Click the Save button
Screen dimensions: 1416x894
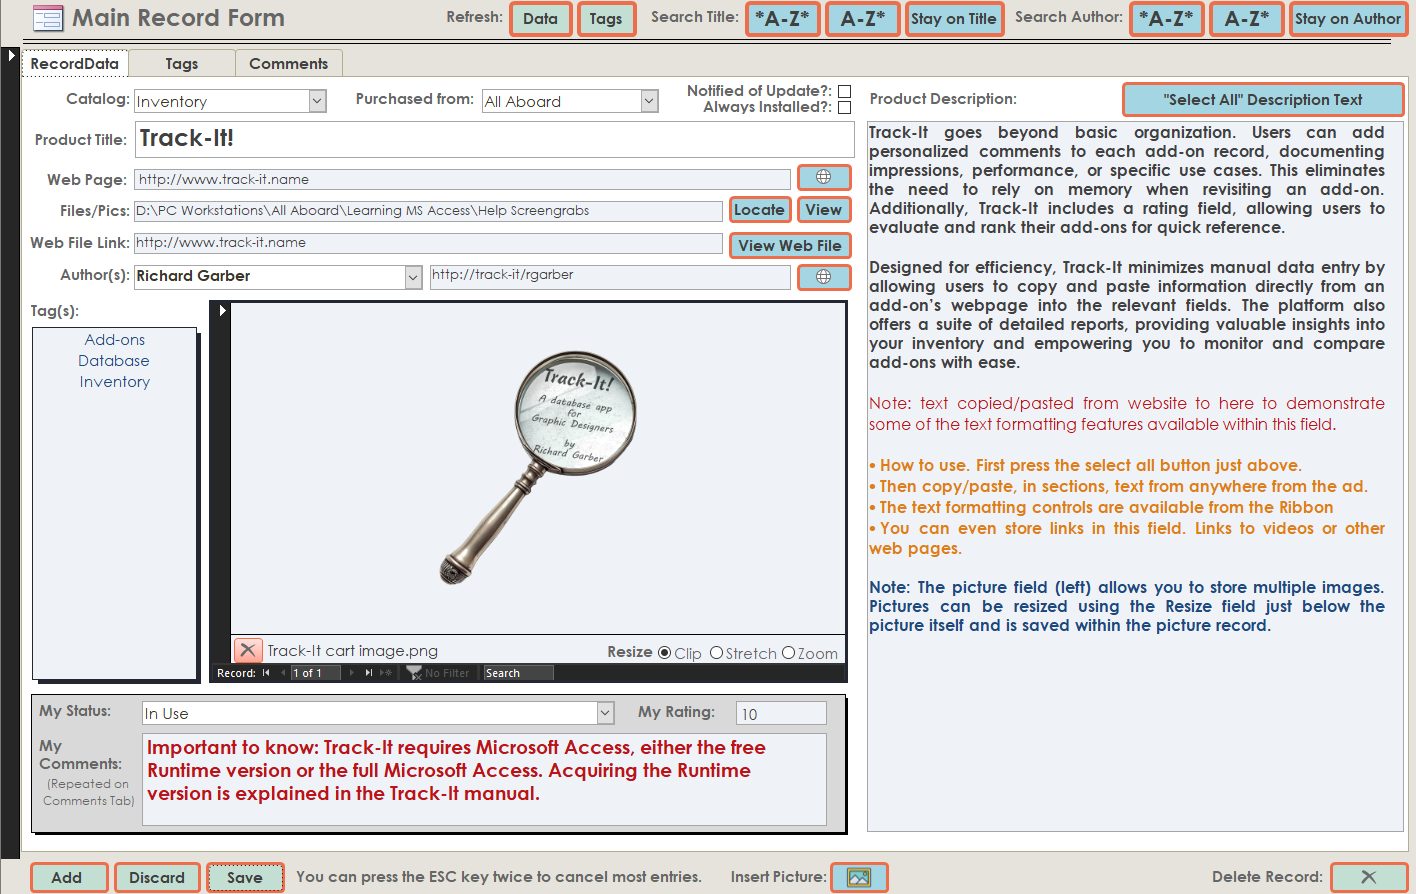[x=245, y=877]
